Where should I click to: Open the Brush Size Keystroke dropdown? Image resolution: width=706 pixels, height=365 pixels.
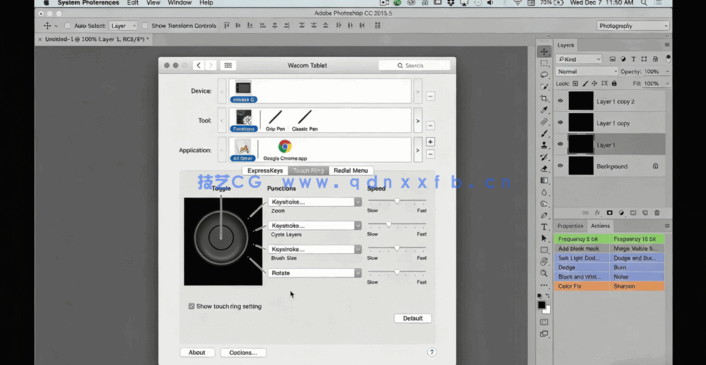(x=315, y=249)
